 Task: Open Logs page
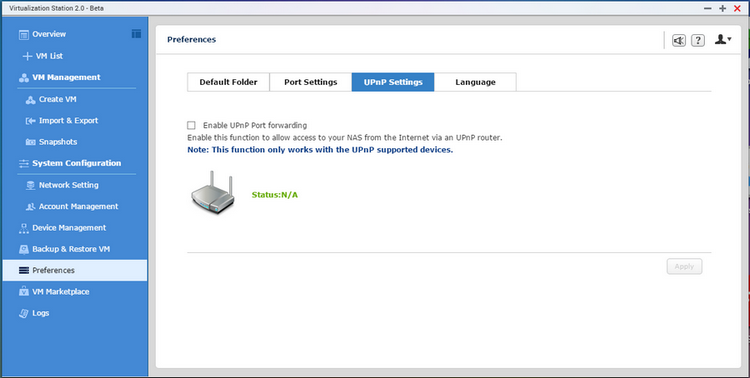[41, 313]
